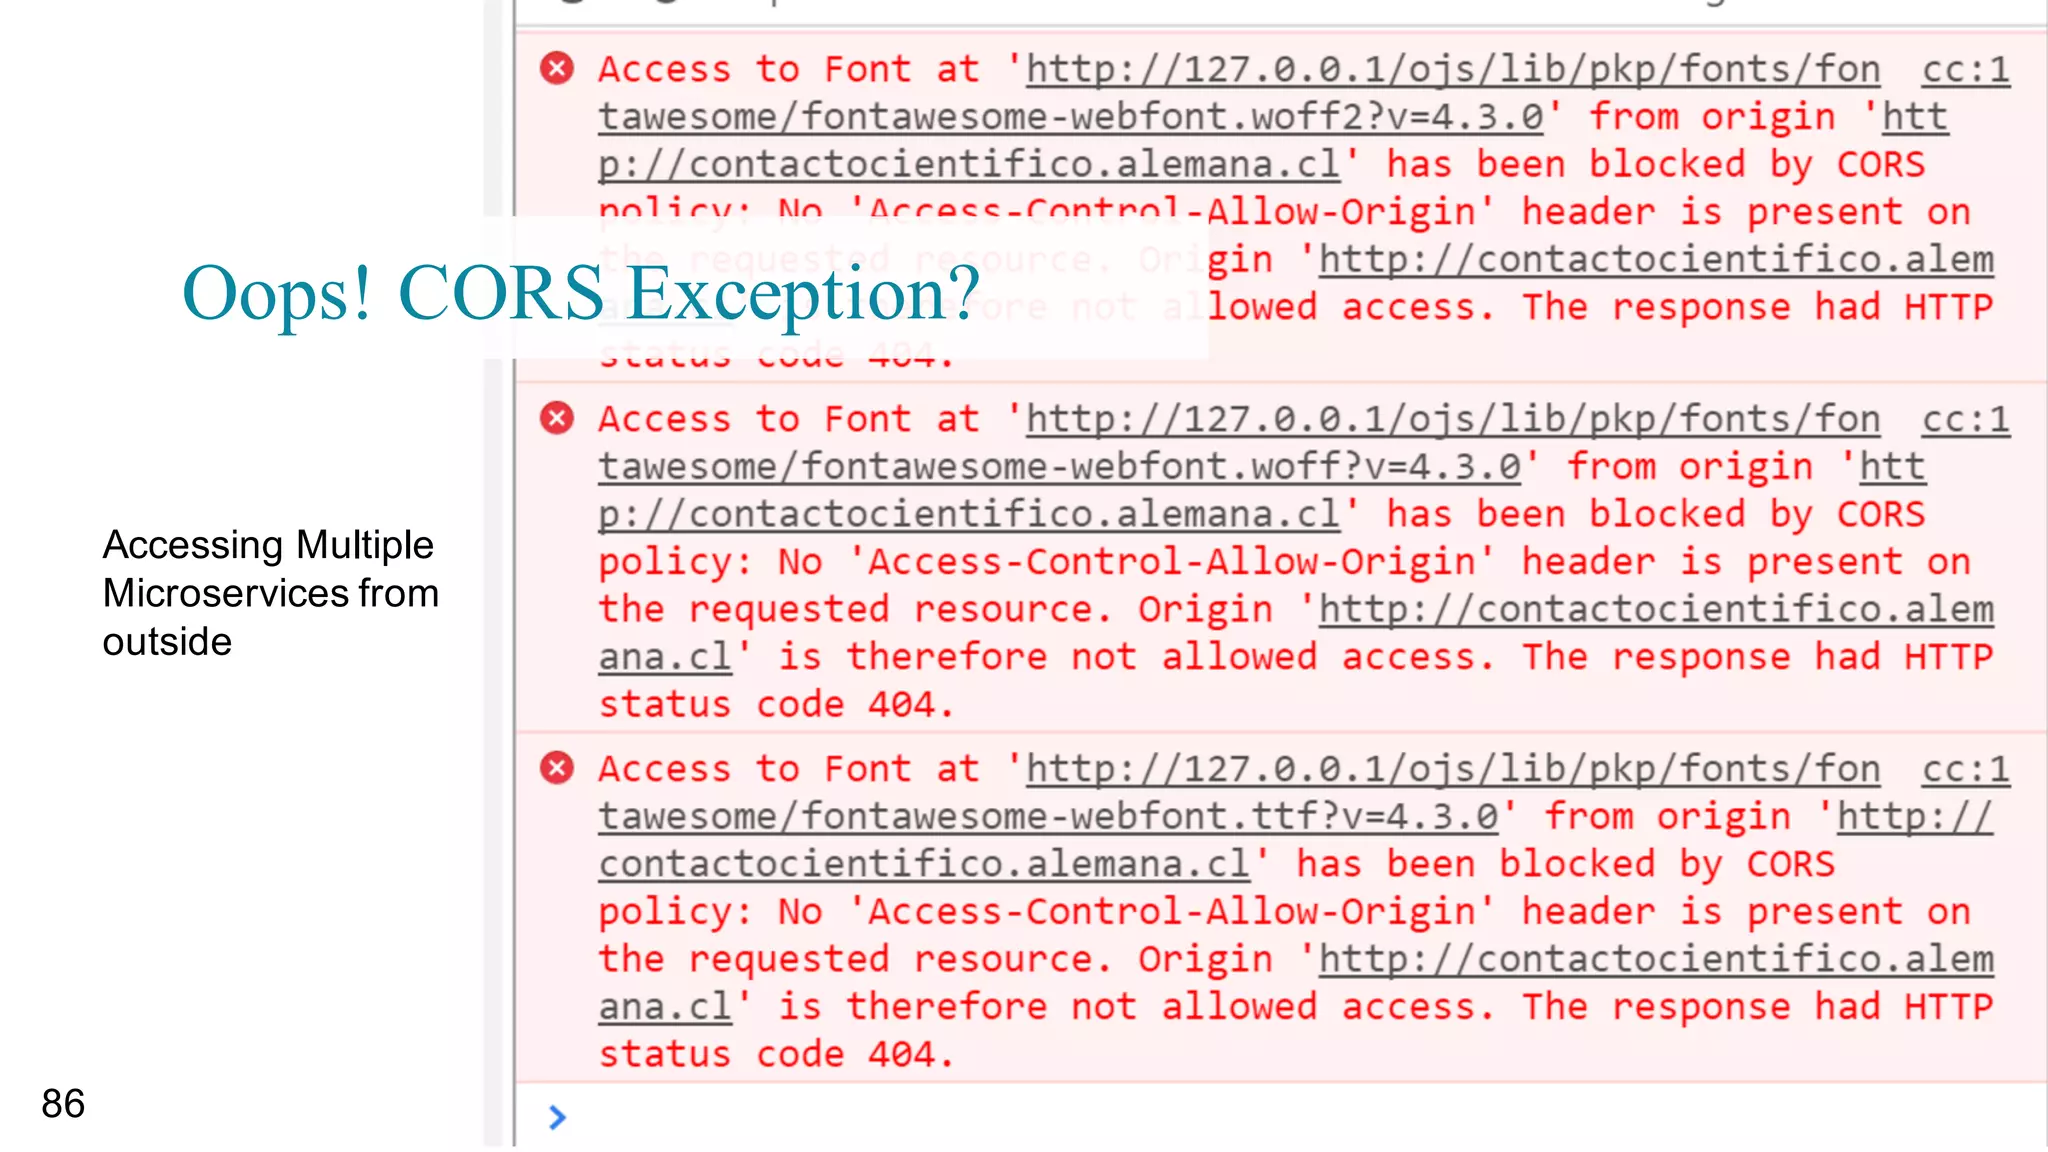The width and height of the screenshot is (2048, 1152).
Task: Open the cc:1 source link of the ttf error
Action: (1965, 769)
